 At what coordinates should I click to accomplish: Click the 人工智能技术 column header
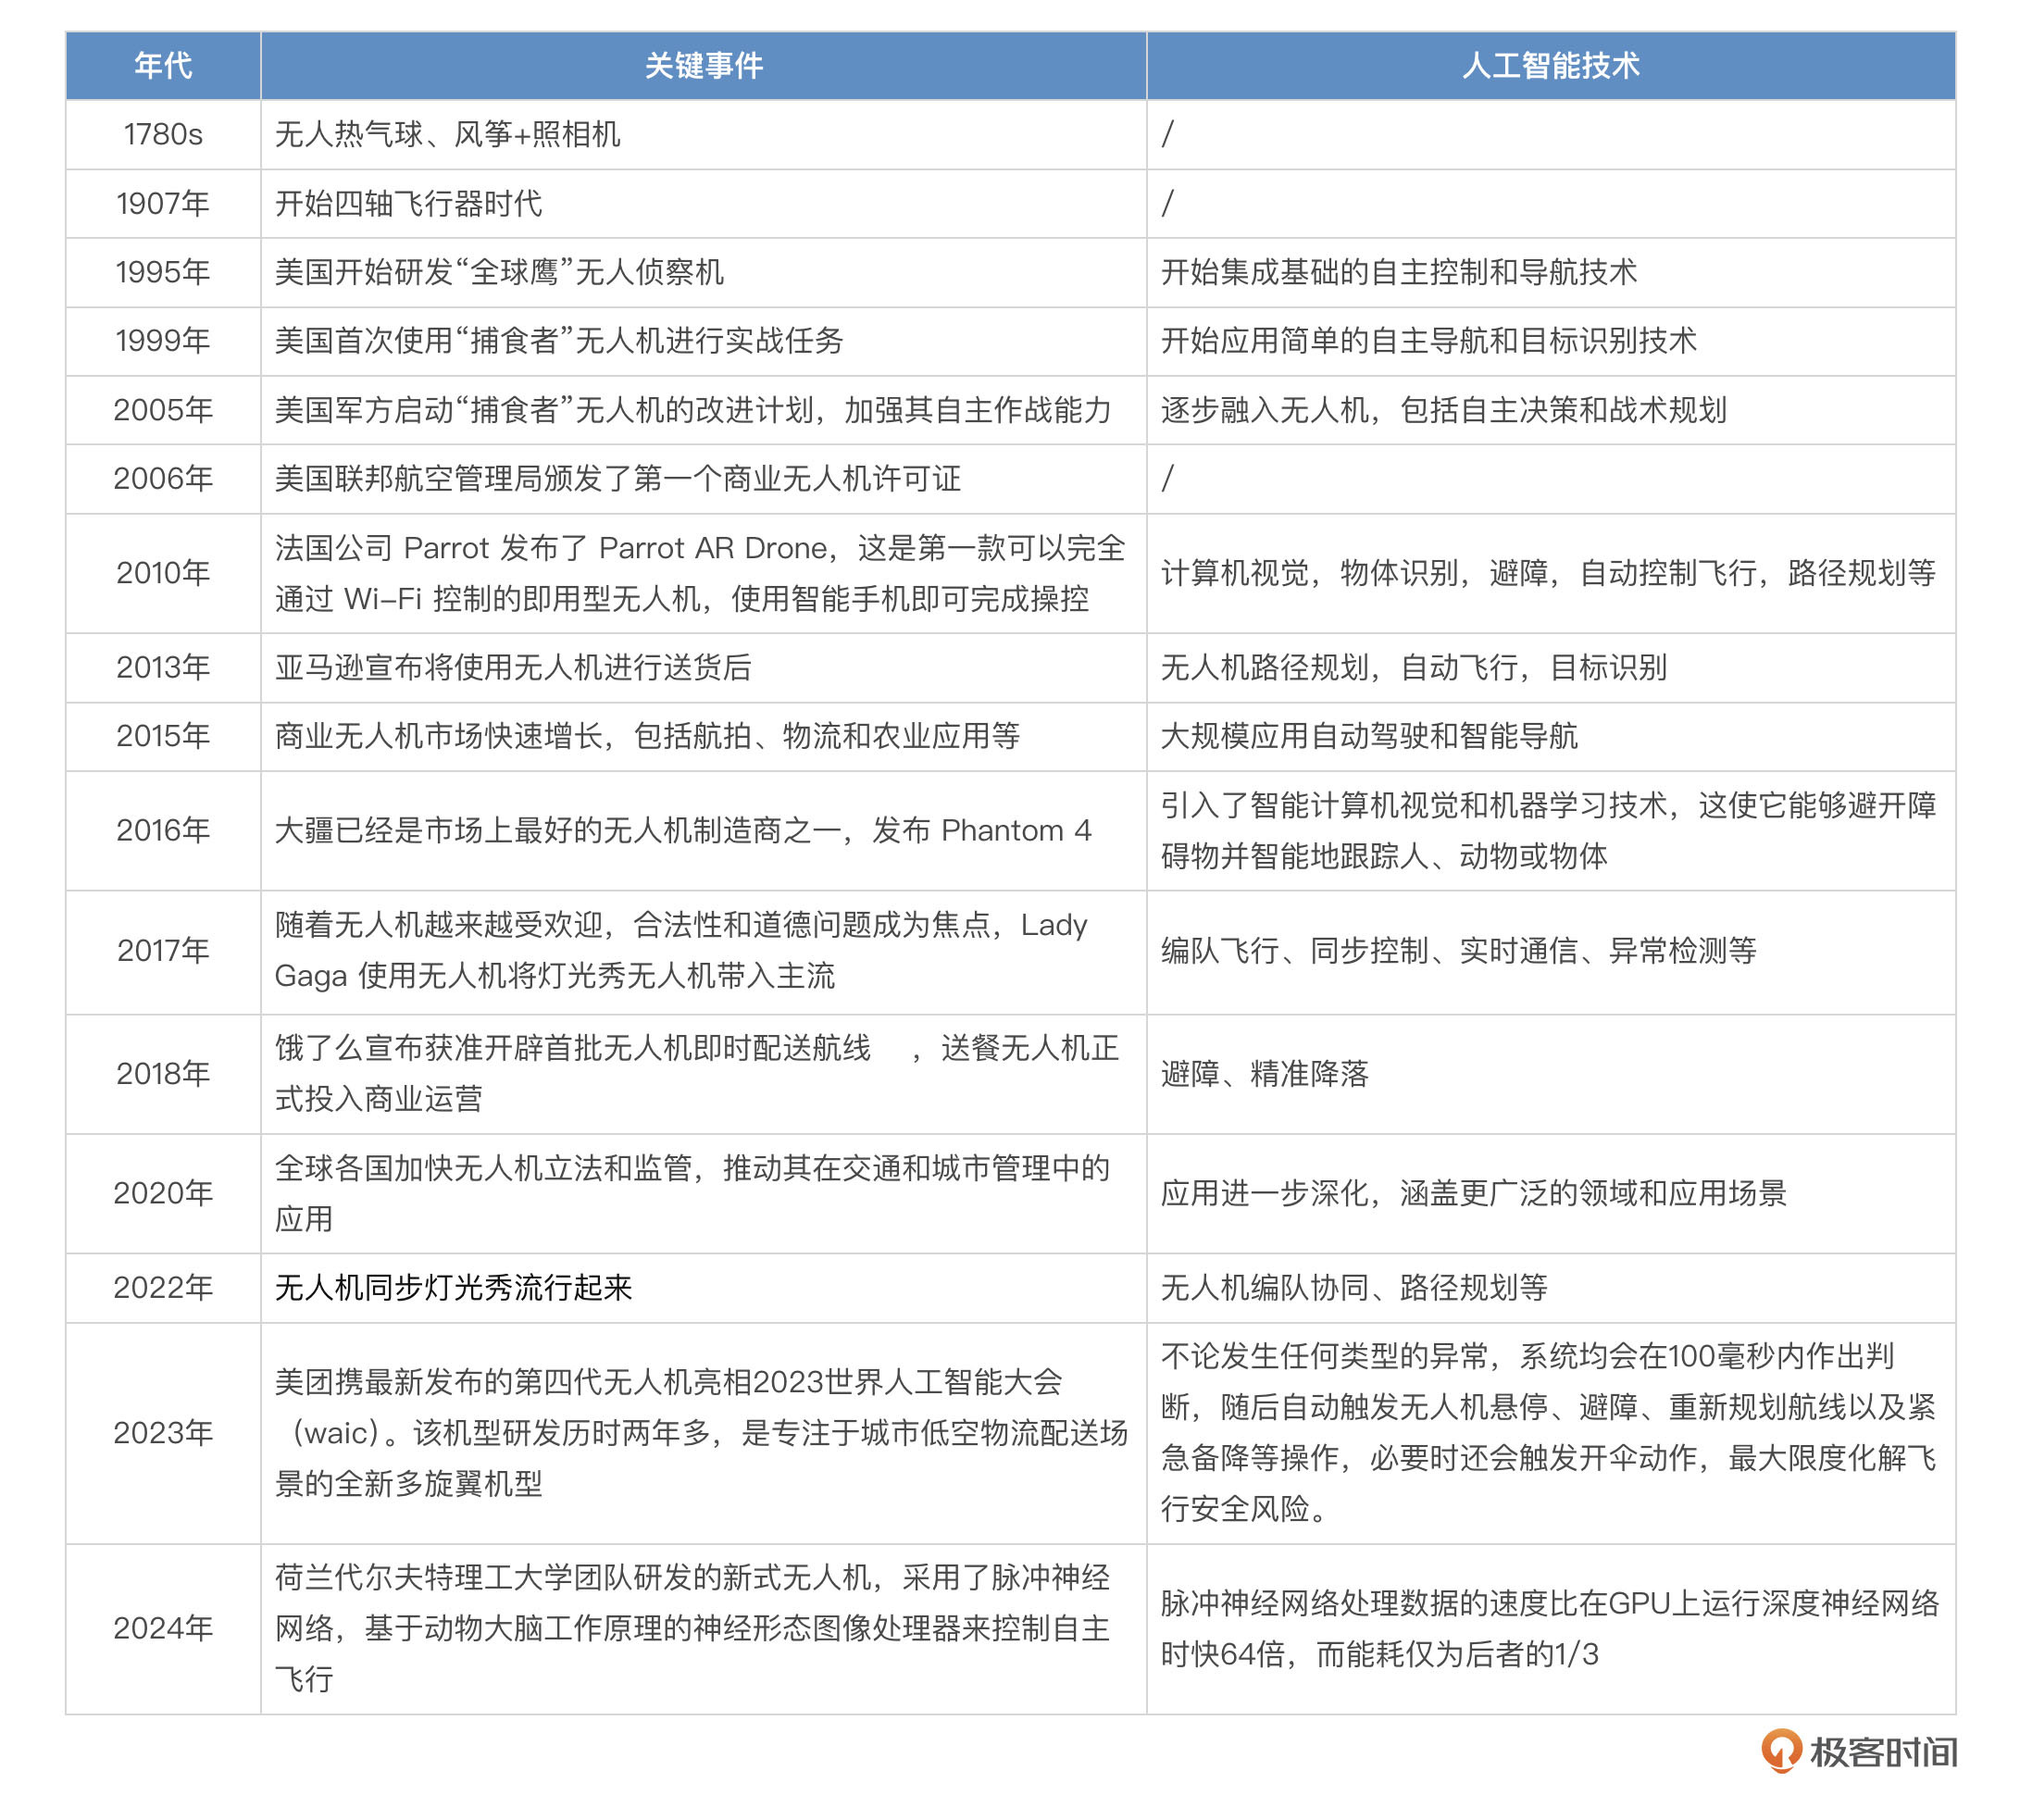pyautogui.click(x=1550, y=66)
